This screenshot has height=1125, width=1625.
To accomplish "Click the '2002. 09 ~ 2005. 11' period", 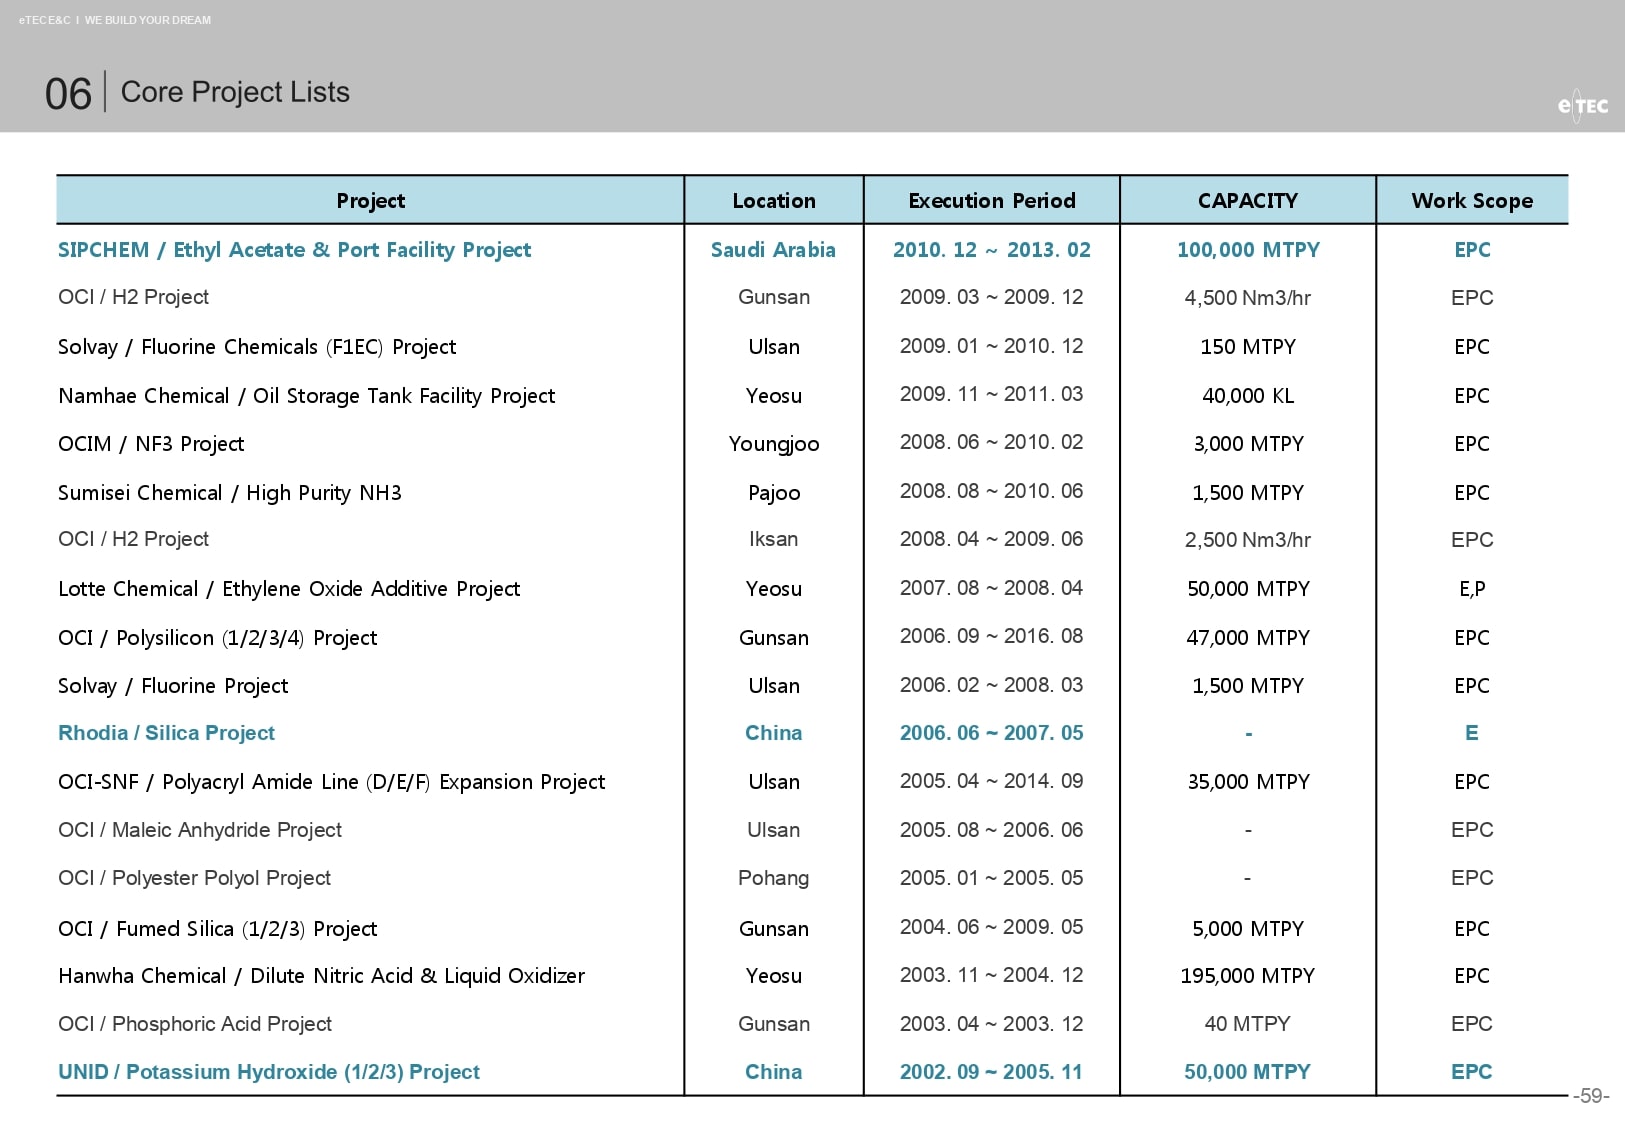I will click(992, 1072).
